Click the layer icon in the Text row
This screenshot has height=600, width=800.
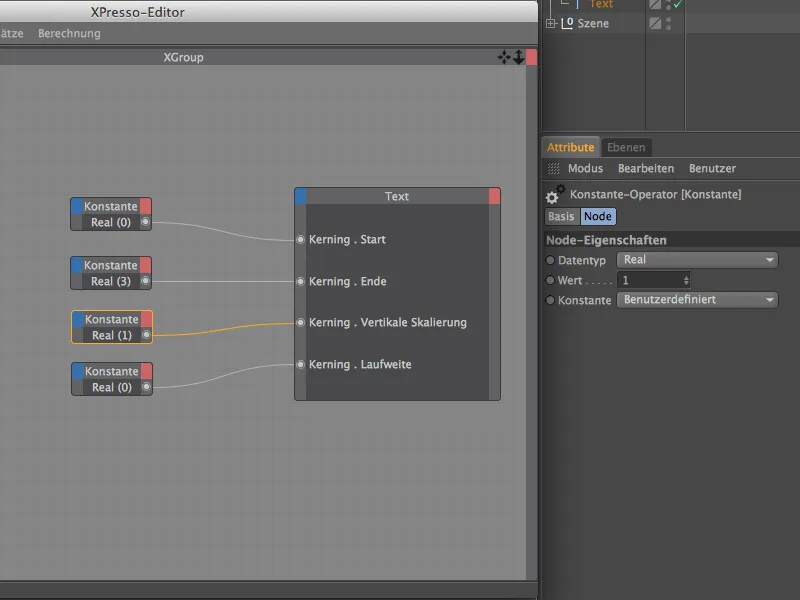coord(655,4)
